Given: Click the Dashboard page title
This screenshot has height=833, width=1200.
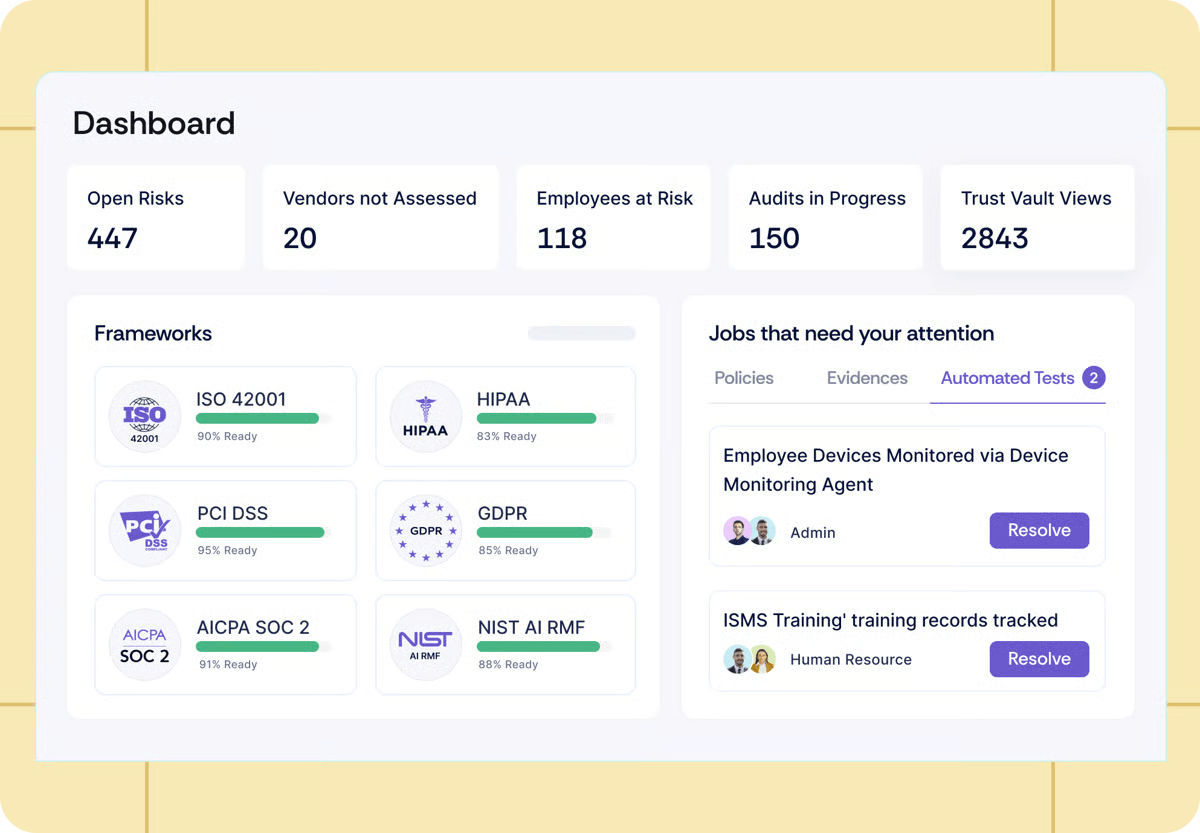Looking at the screenshot, I should click(154, 123).
